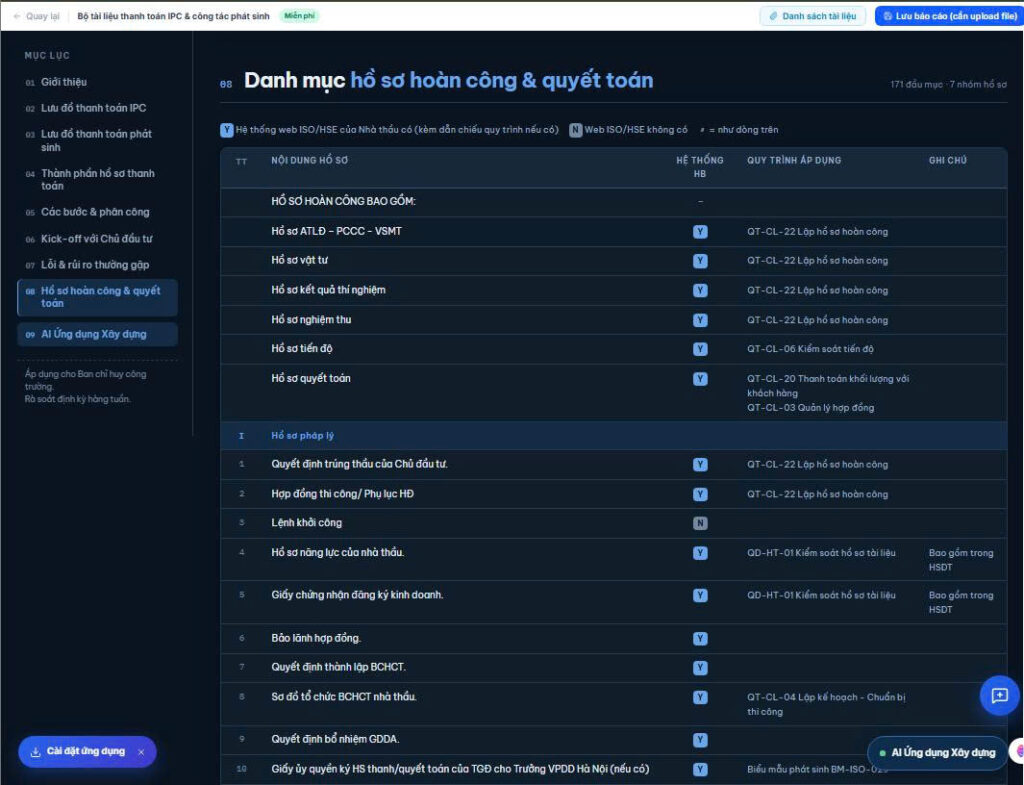This screenshot has width=1024, height=785.
Task: Click the QT-CL-06 Kiểm soát tiến độ cell
Action: (810, 349)
